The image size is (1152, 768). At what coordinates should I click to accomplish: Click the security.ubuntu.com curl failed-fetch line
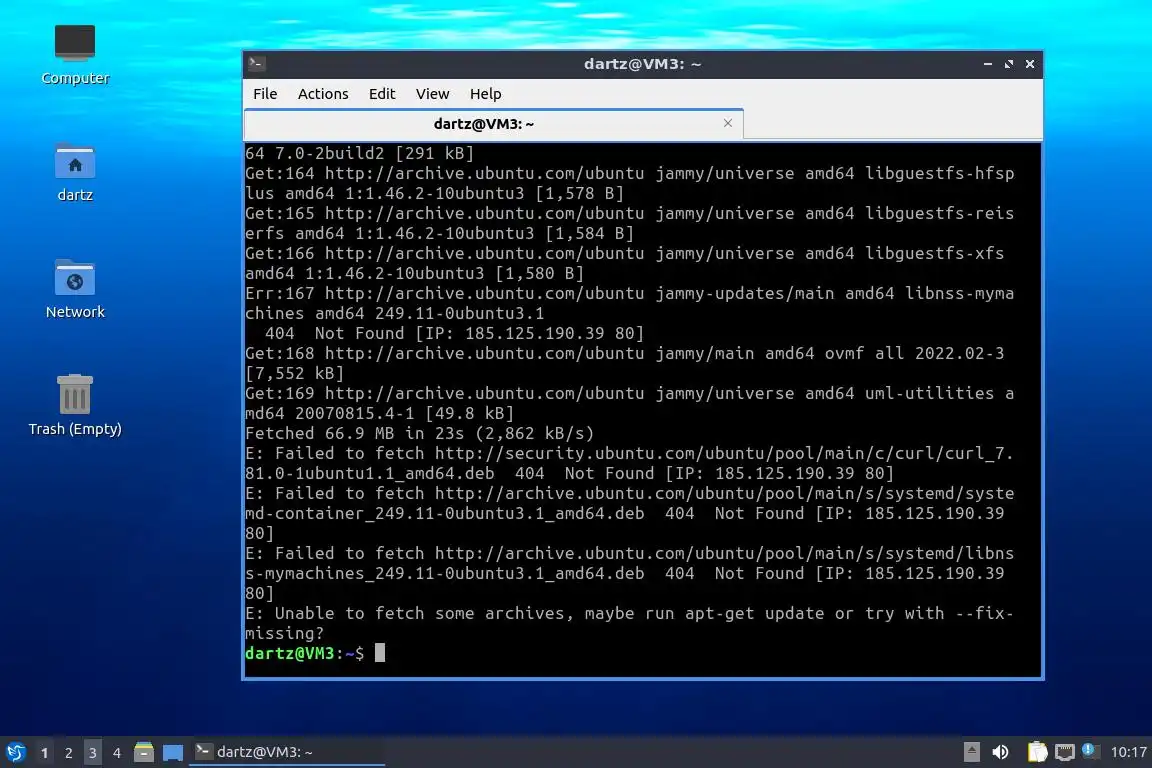(x=629, y=463)
